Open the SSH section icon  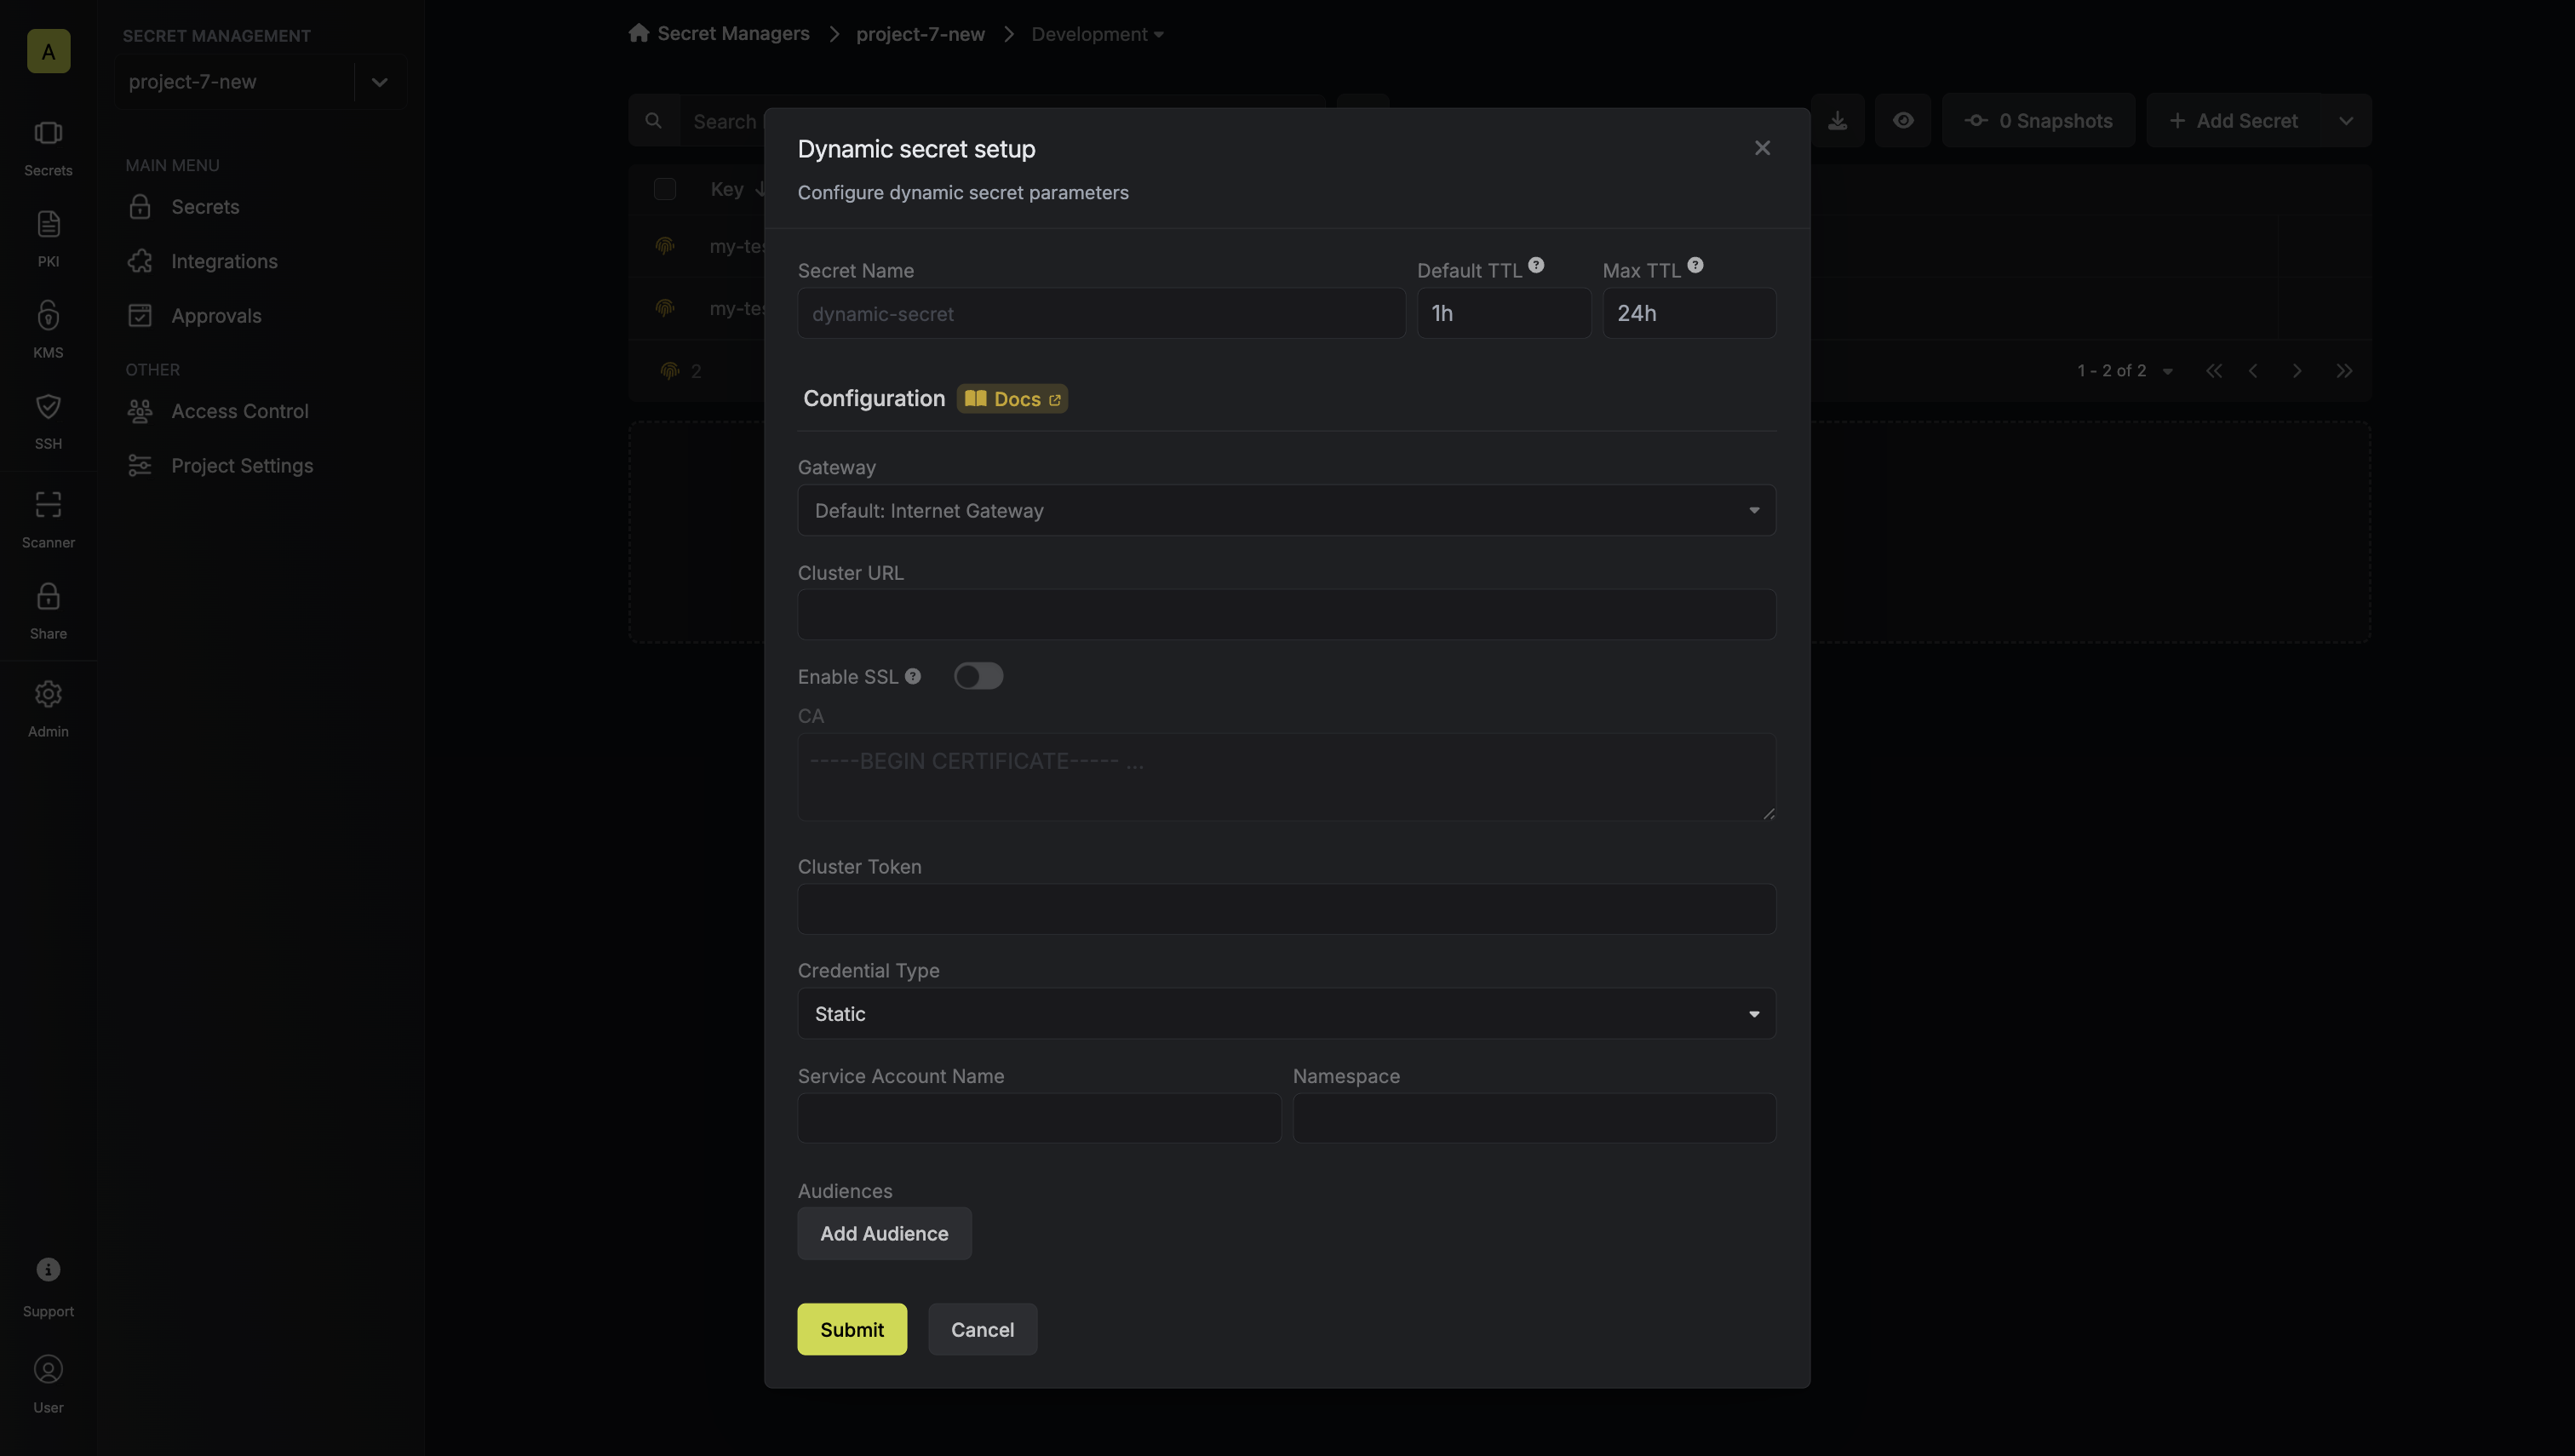[48, 406]
